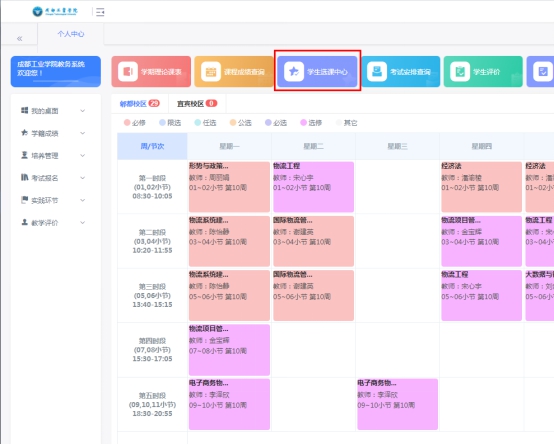The height and width of the screenshot is (445, 554).
Task: Open Monday 物流系统建 03~04 course cell
Action: (x=229, y=241)
